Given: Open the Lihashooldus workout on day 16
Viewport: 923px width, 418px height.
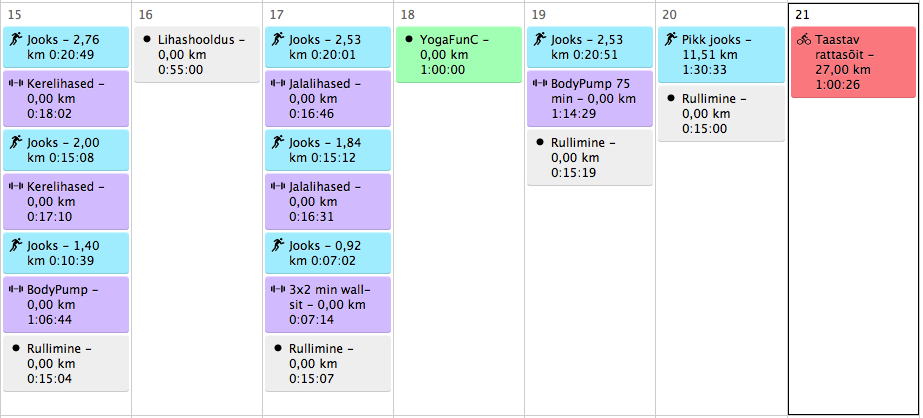Looking at the screenshot, I should pos(196,55).
